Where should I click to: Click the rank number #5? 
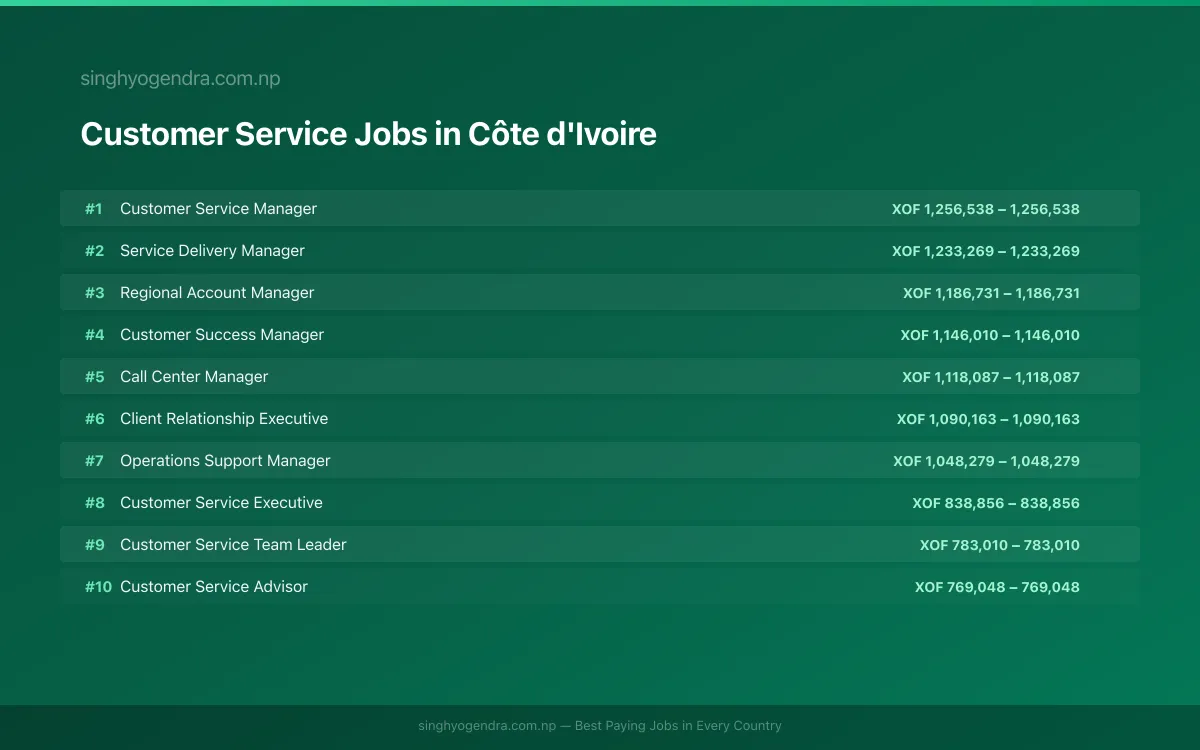[94, 377]
